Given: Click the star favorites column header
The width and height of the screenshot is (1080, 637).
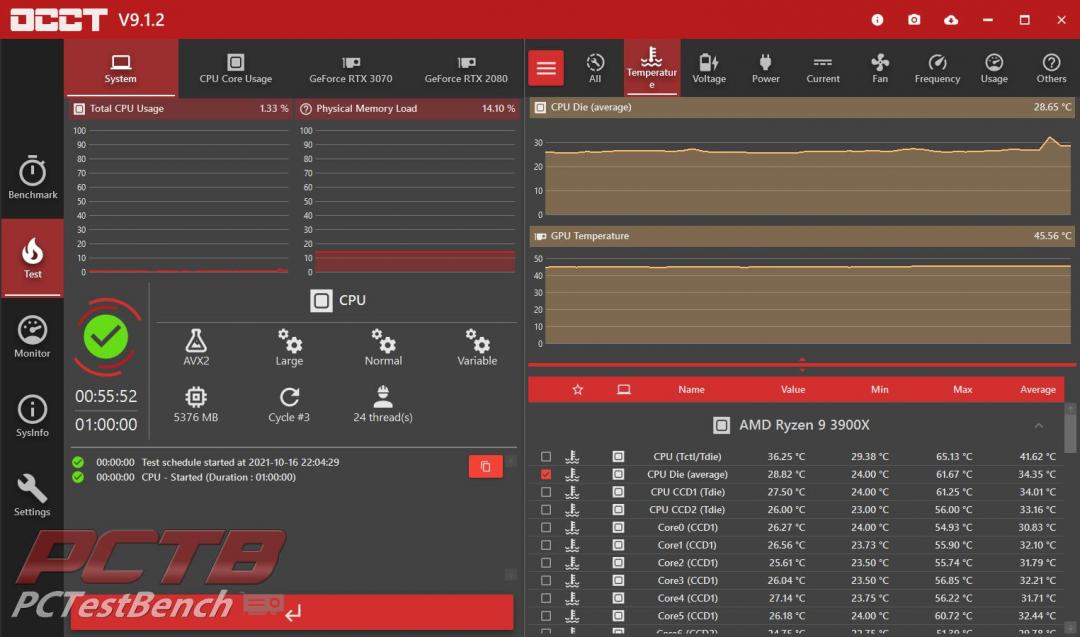Looking at the screenshot, I should click(x=577, y=390).
